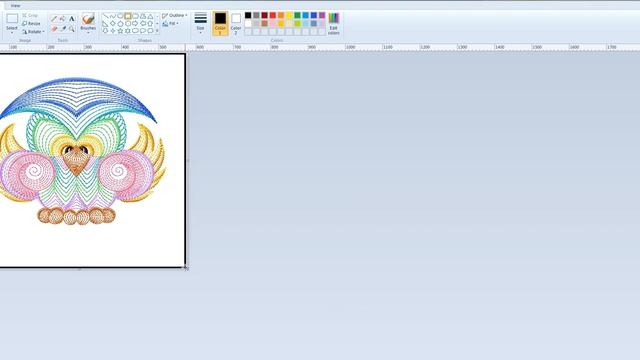This screenshot has height=360, width=640.
Task: Pick the Right arrow shape
Action: pyautogui.click(x=135, y=24)
